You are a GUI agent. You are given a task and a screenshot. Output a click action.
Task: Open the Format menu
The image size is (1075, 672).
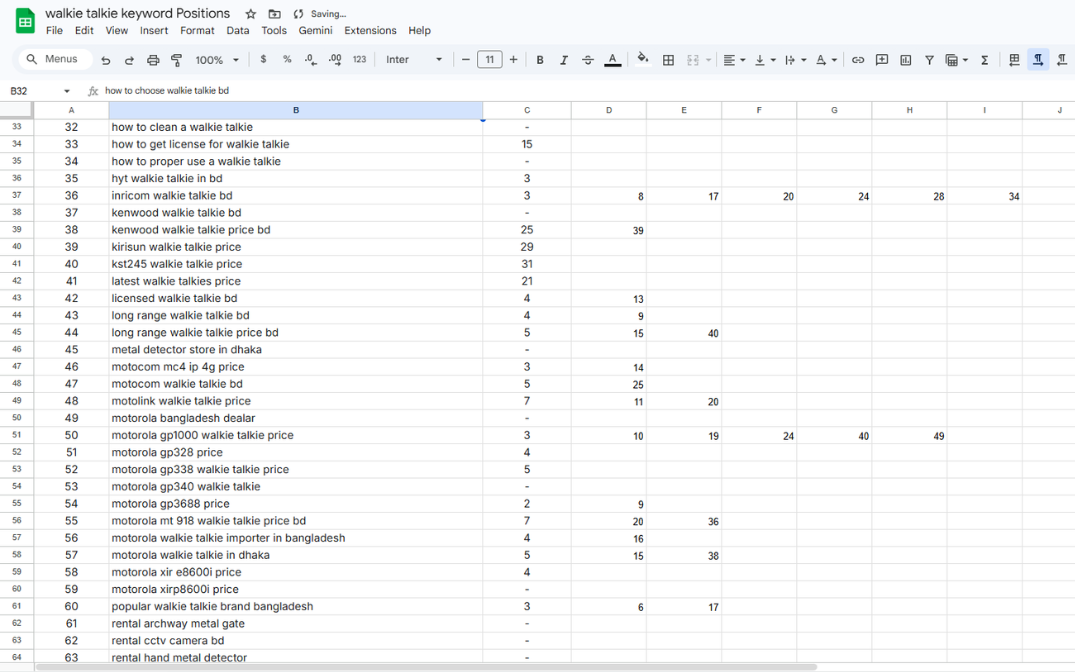(197, 31)
